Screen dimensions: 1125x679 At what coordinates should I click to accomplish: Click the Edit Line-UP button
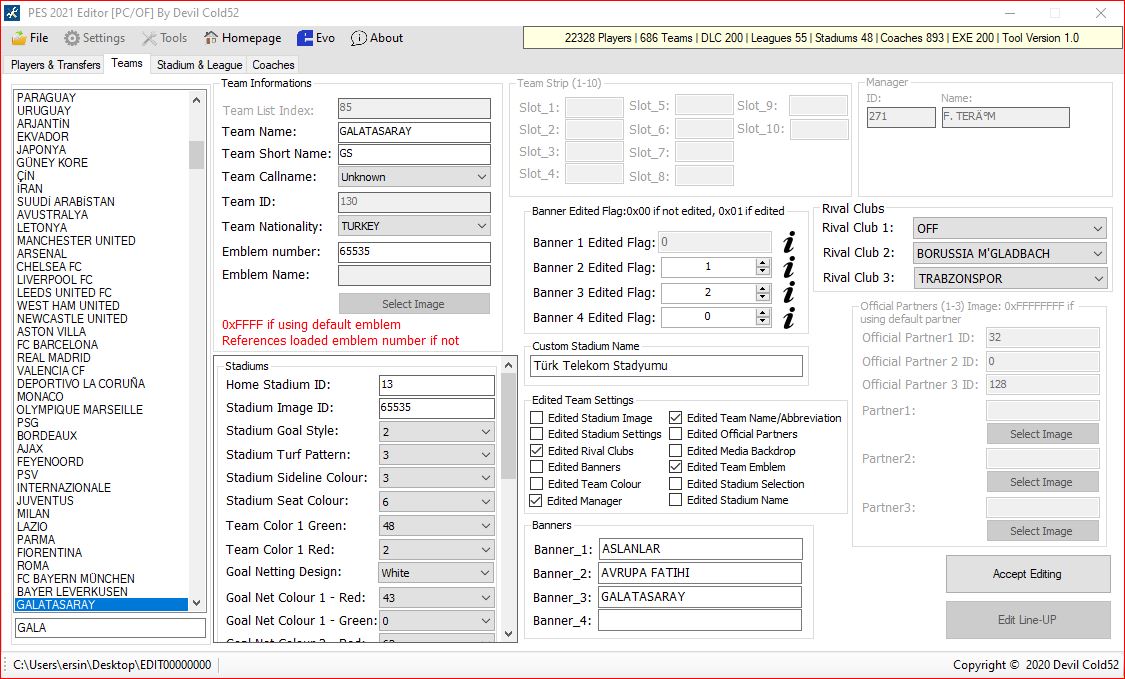point(1027,619)
